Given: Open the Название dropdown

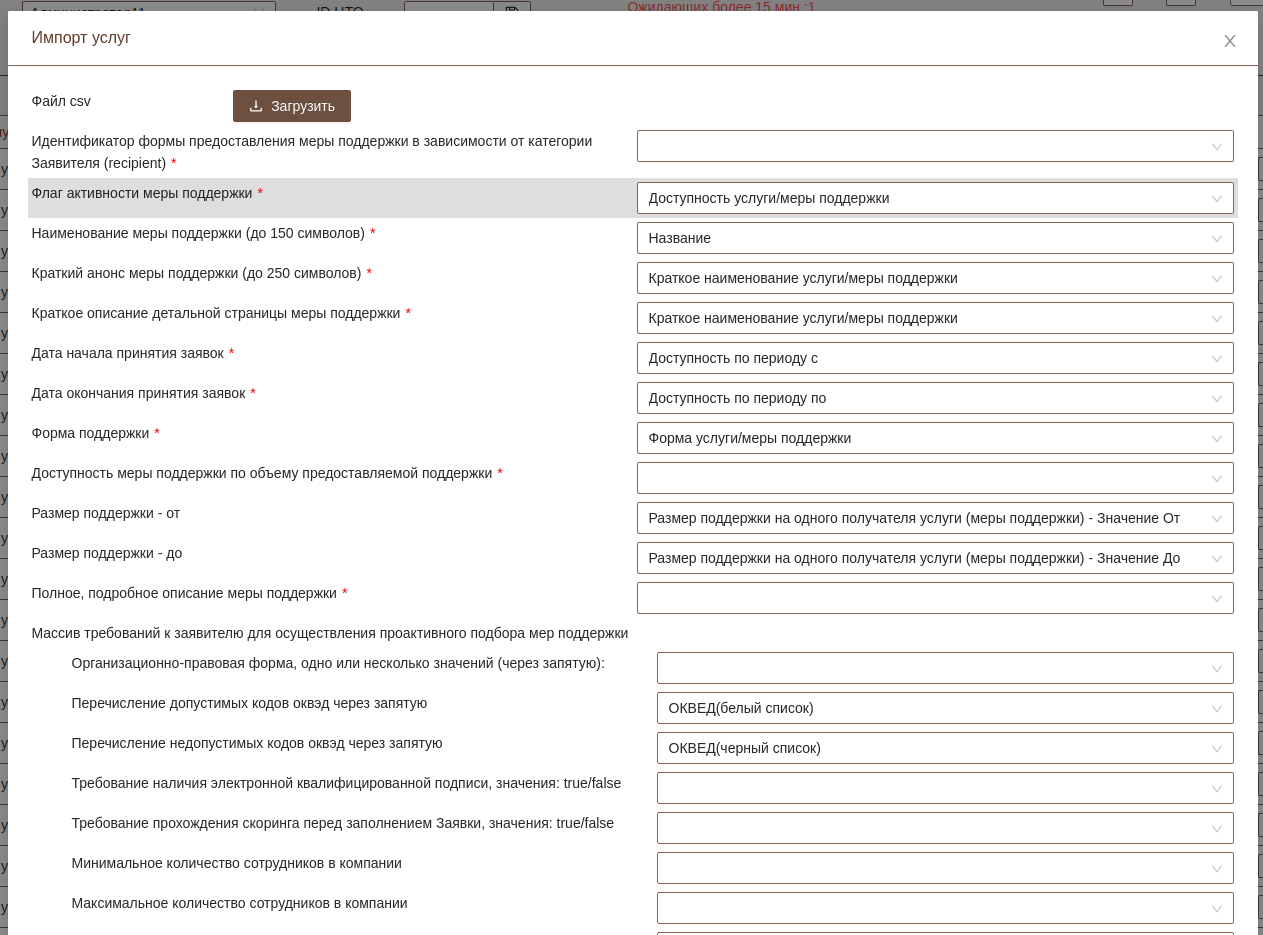Looking at the screenshot, I should (934, 238).
